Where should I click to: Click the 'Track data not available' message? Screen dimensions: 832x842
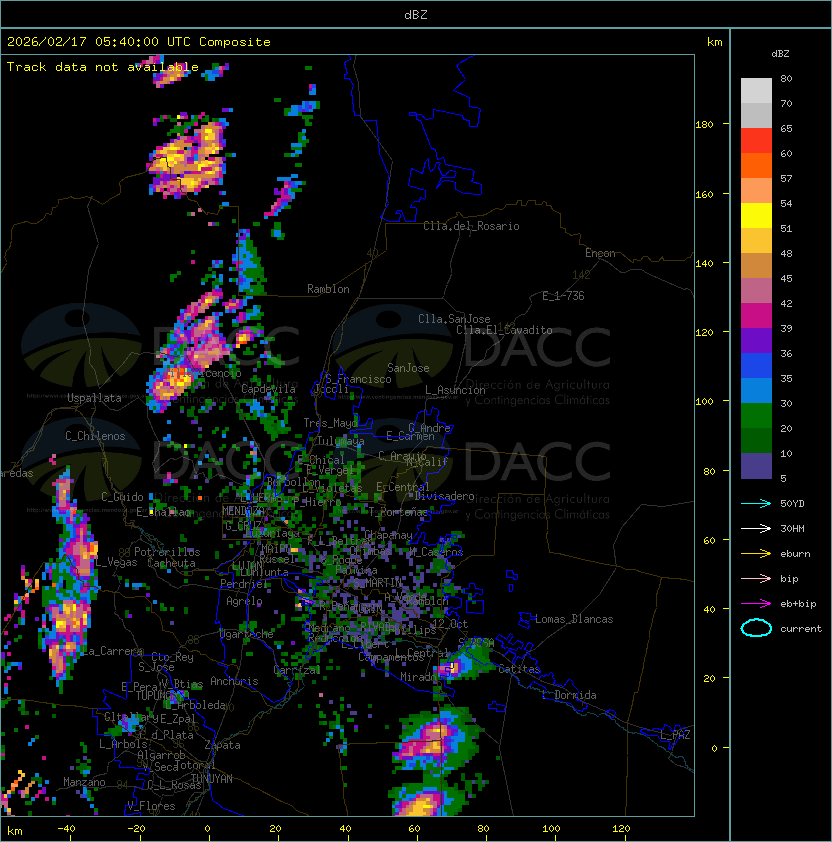[x=103, y=67]
